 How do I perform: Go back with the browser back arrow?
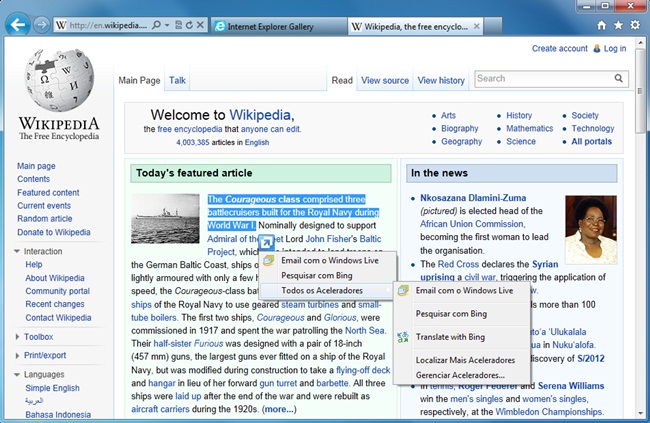pos(17,25)
